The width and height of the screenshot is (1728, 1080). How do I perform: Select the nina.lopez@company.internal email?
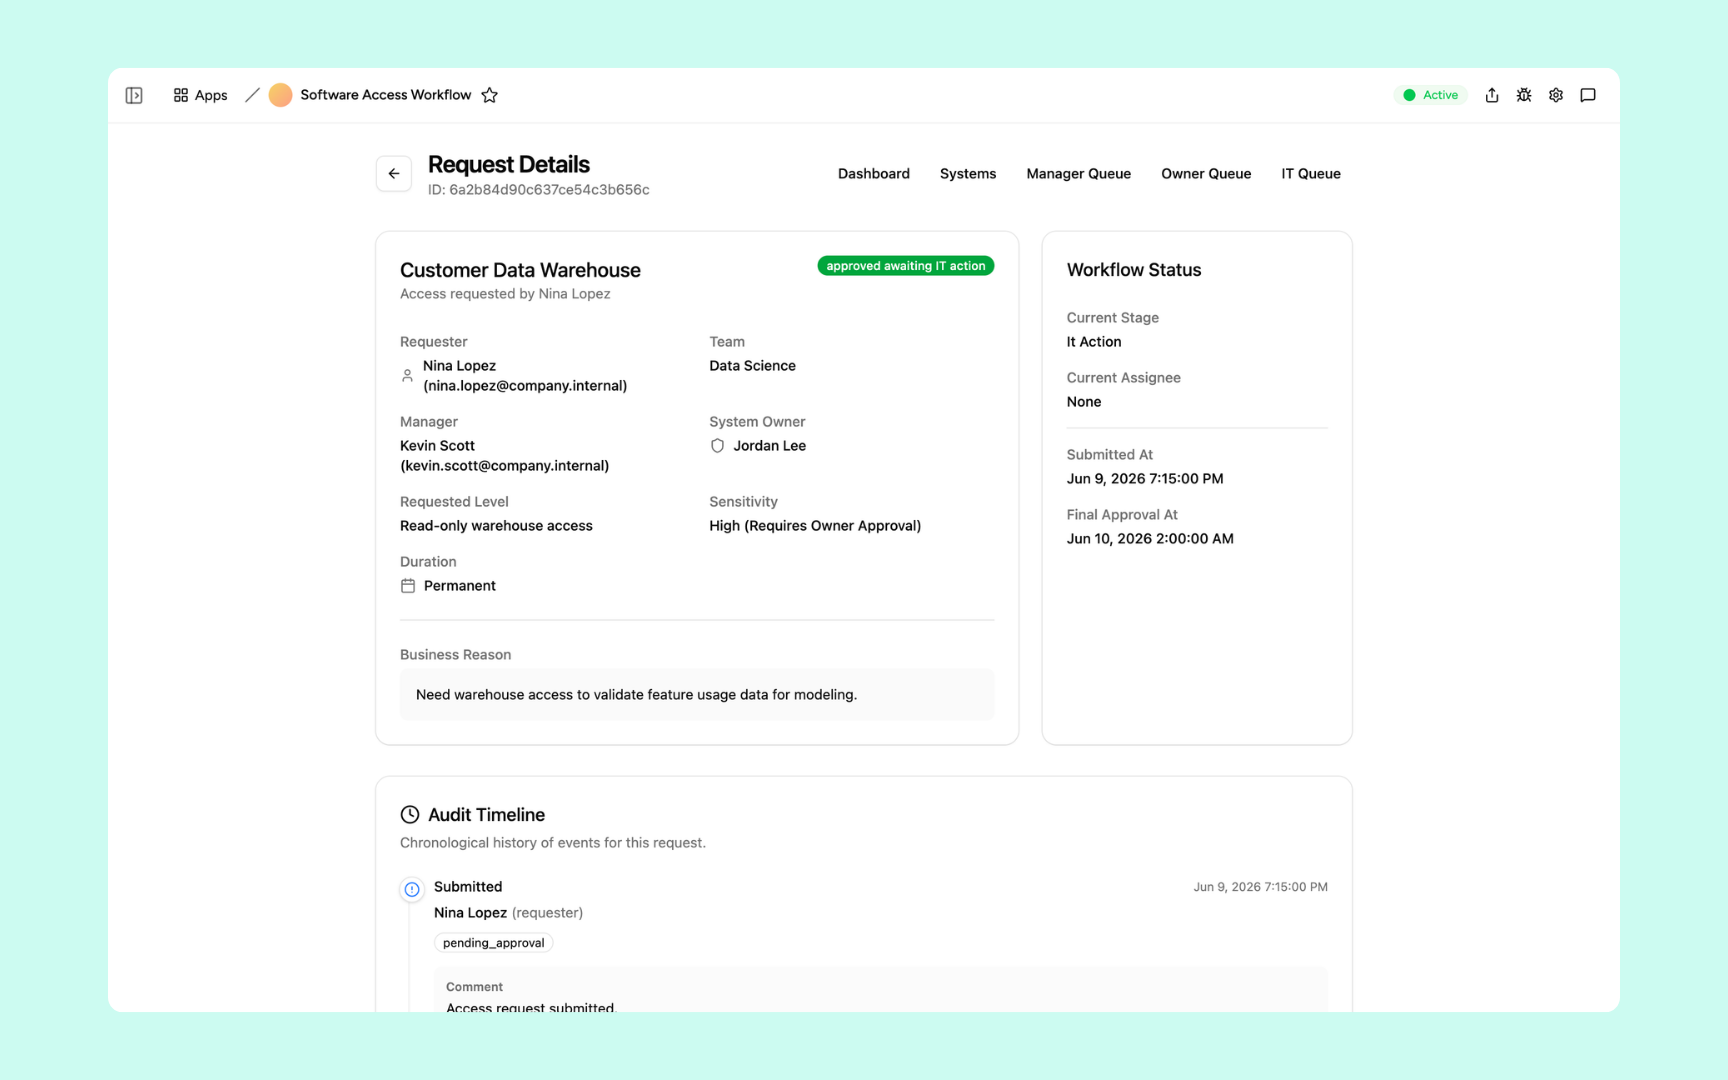click(525, 386)
